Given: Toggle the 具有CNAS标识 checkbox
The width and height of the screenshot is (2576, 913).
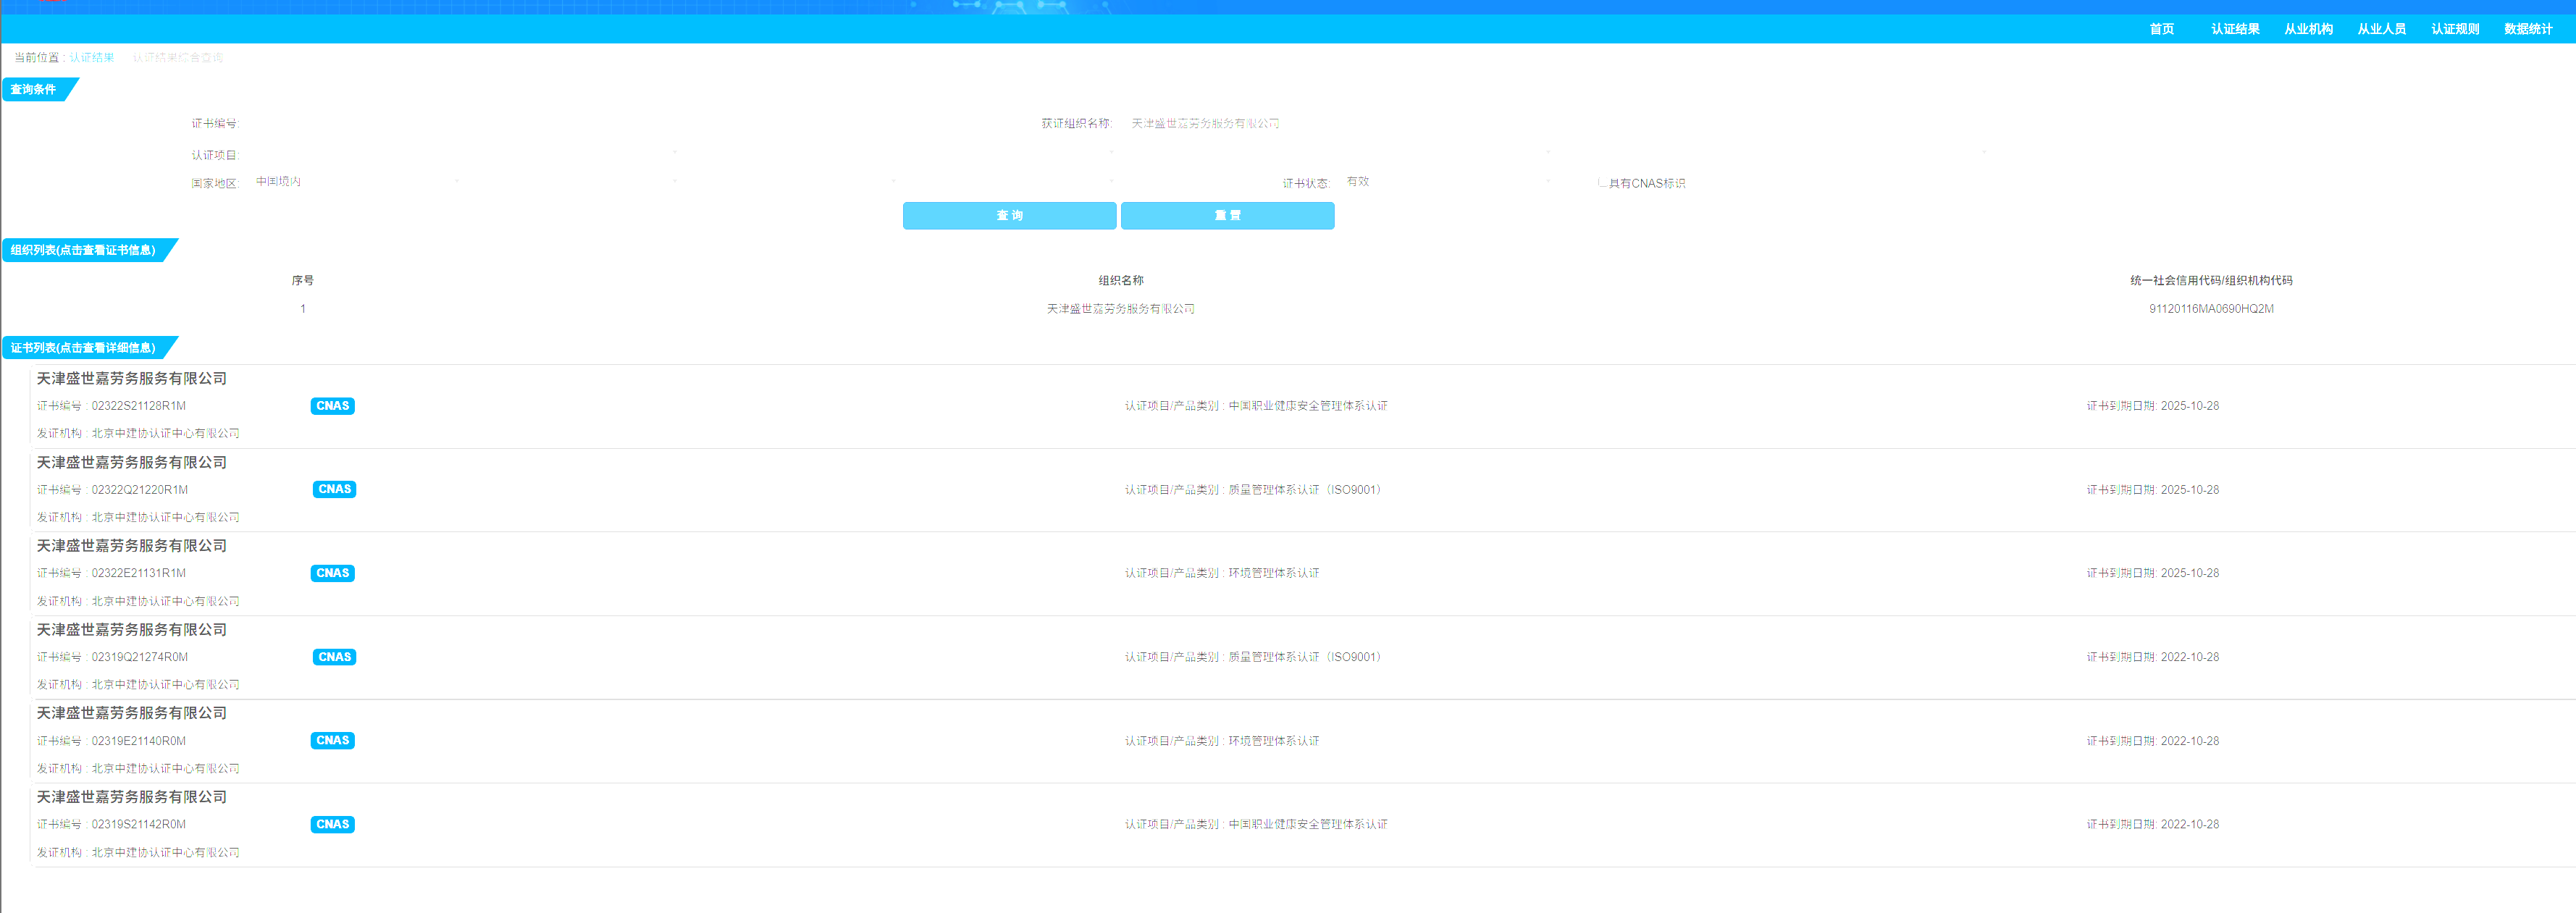Looking at the screenshot, I should point(1603,183).
